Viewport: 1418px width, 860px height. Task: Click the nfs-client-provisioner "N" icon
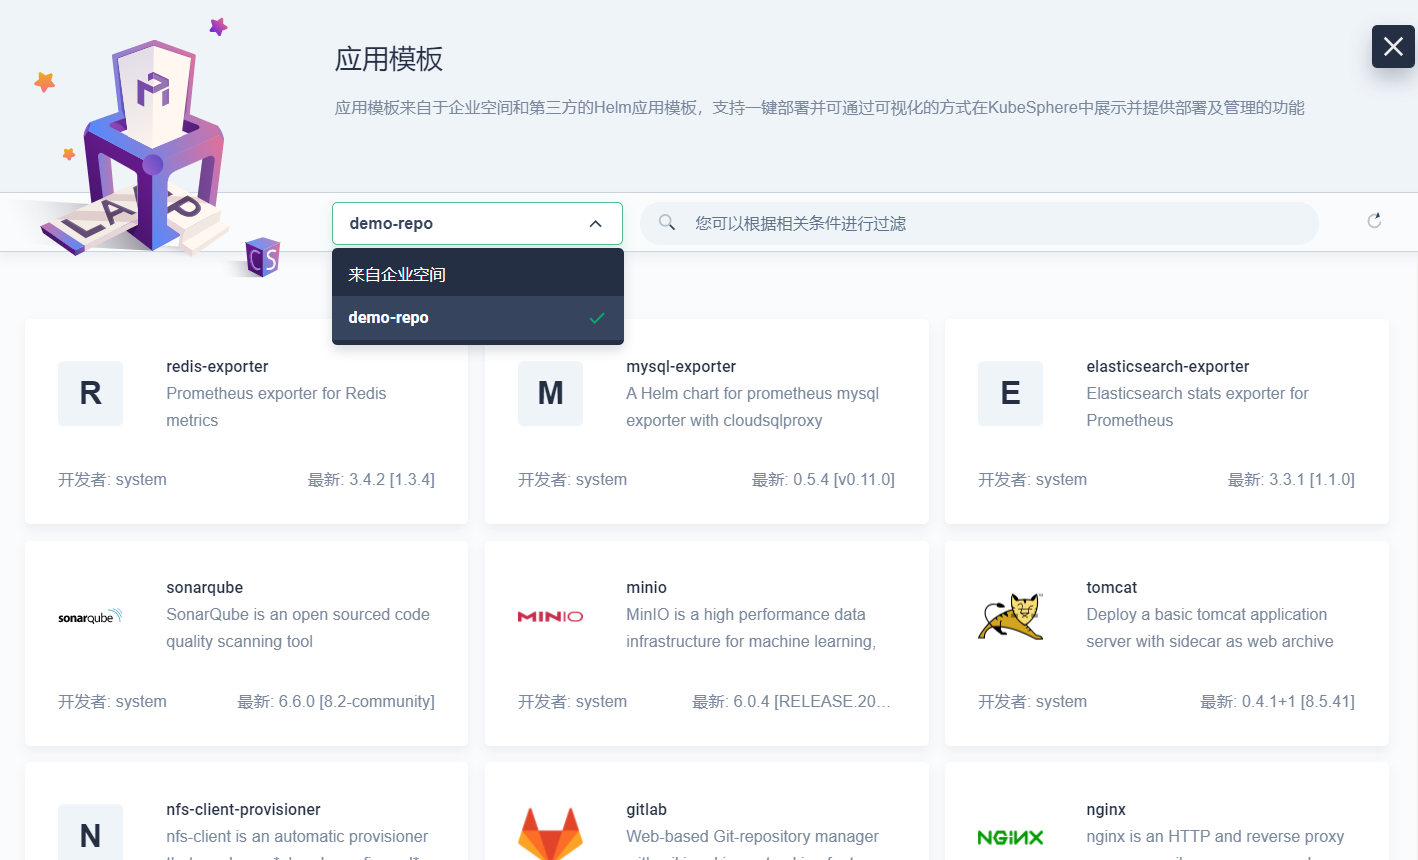click(90, 833)
